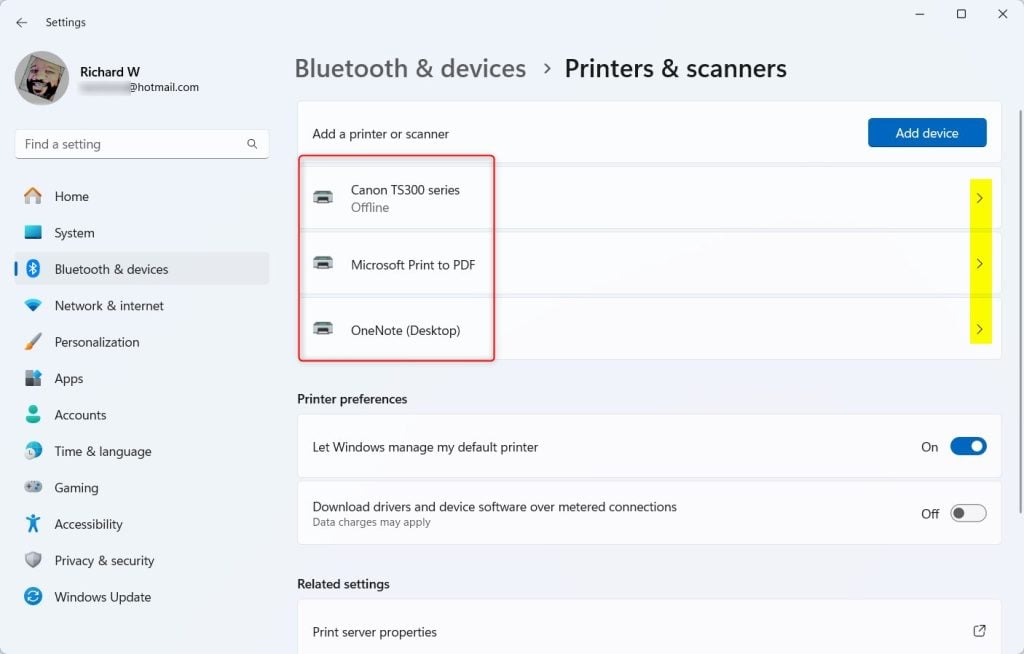Screen dimensions: 1024x654
Task: Select the OneNote (Desktop) printer icon
Action: coord(323,329)
